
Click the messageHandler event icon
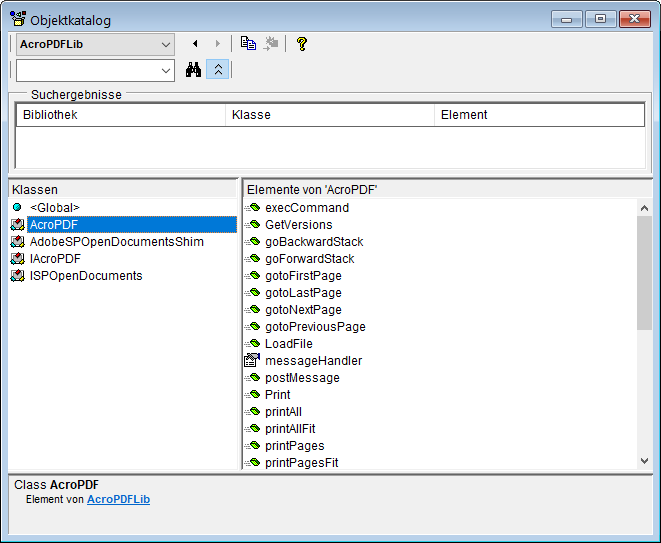(252, 360)
